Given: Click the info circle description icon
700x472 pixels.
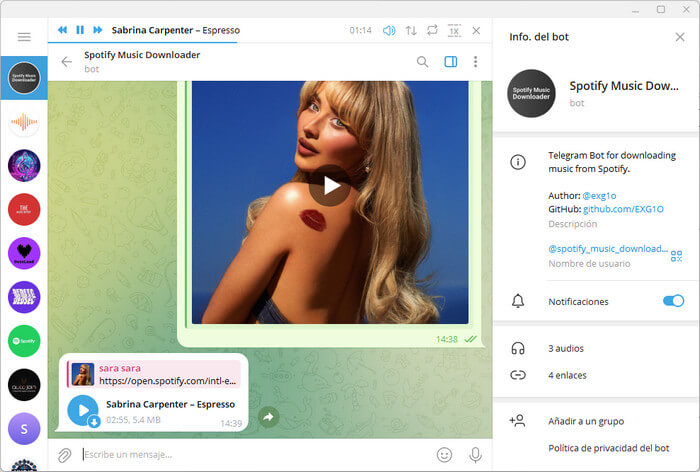Looking at the screenshot, I should [x=518, y=162].
